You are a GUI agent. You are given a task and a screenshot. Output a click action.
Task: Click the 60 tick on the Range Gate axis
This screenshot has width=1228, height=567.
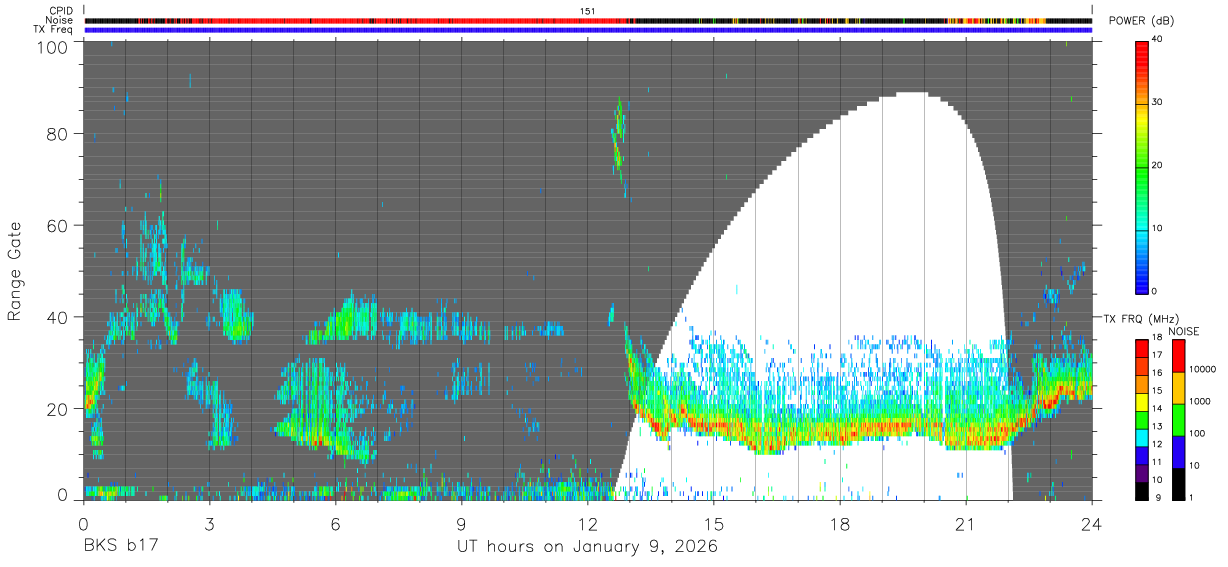click(x=56, y=226)
